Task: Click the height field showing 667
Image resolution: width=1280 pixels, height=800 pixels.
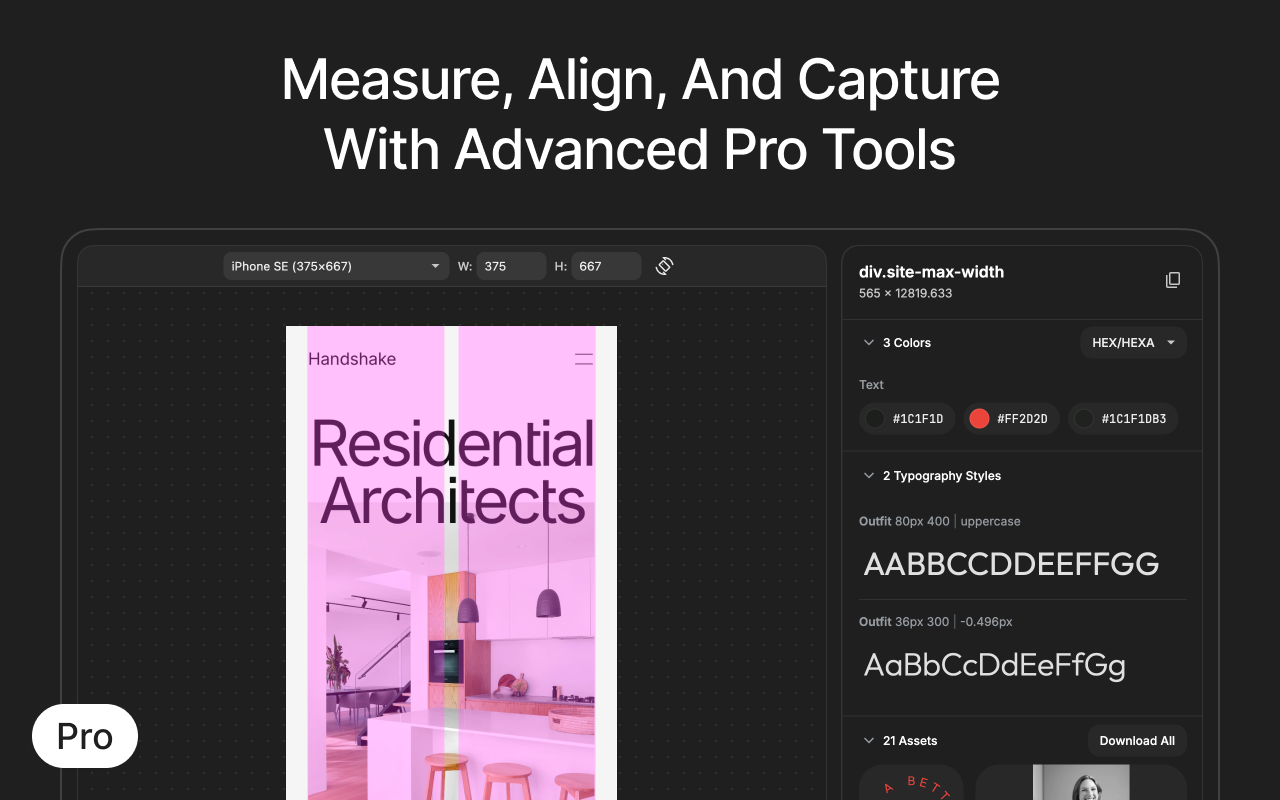Action: [x=605, y=266]
